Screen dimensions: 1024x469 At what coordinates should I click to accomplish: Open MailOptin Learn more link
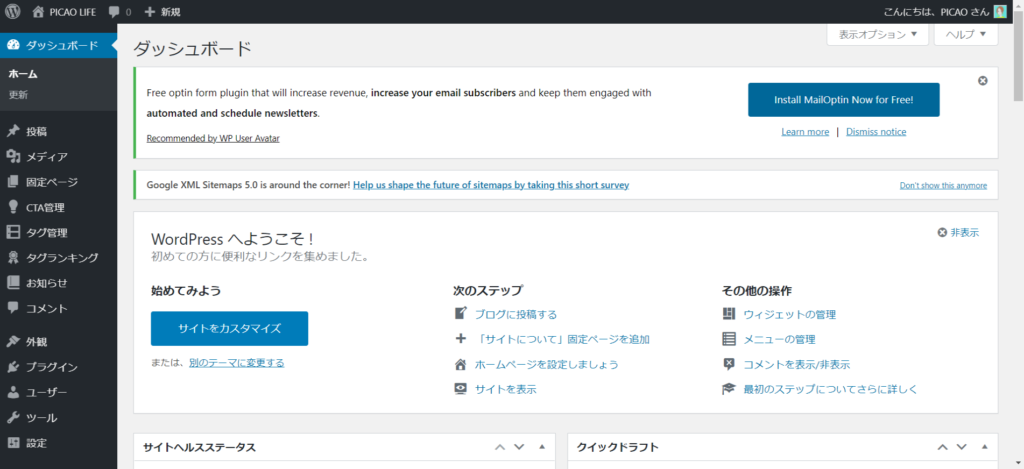(x=805, y=132)
